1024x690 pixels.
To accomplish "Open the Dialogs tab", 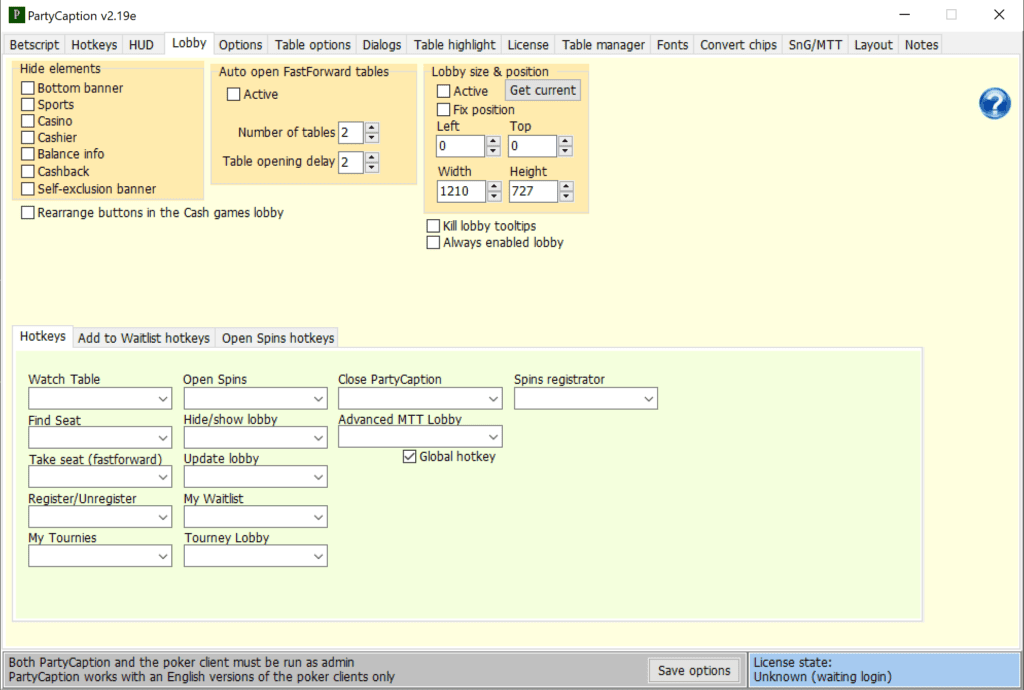I will coord(382,44).
